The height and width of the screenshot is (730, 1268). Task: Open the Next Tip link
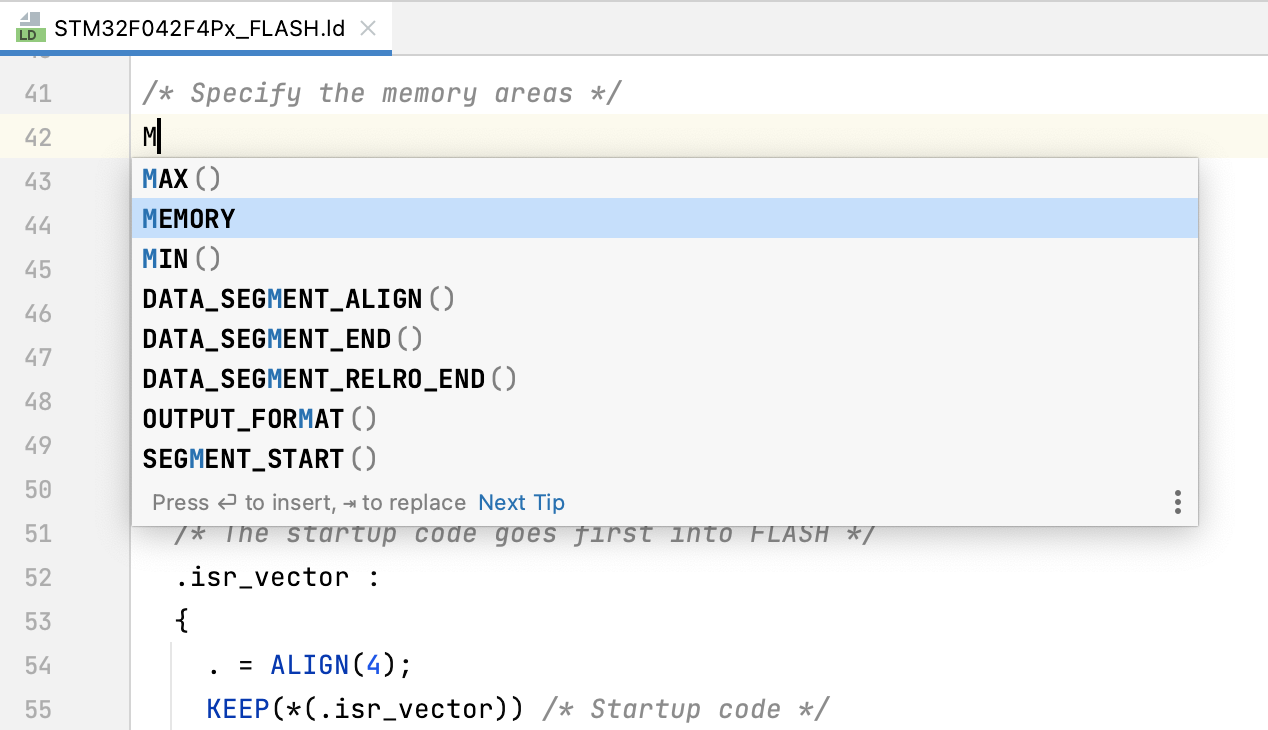(521, 503)
